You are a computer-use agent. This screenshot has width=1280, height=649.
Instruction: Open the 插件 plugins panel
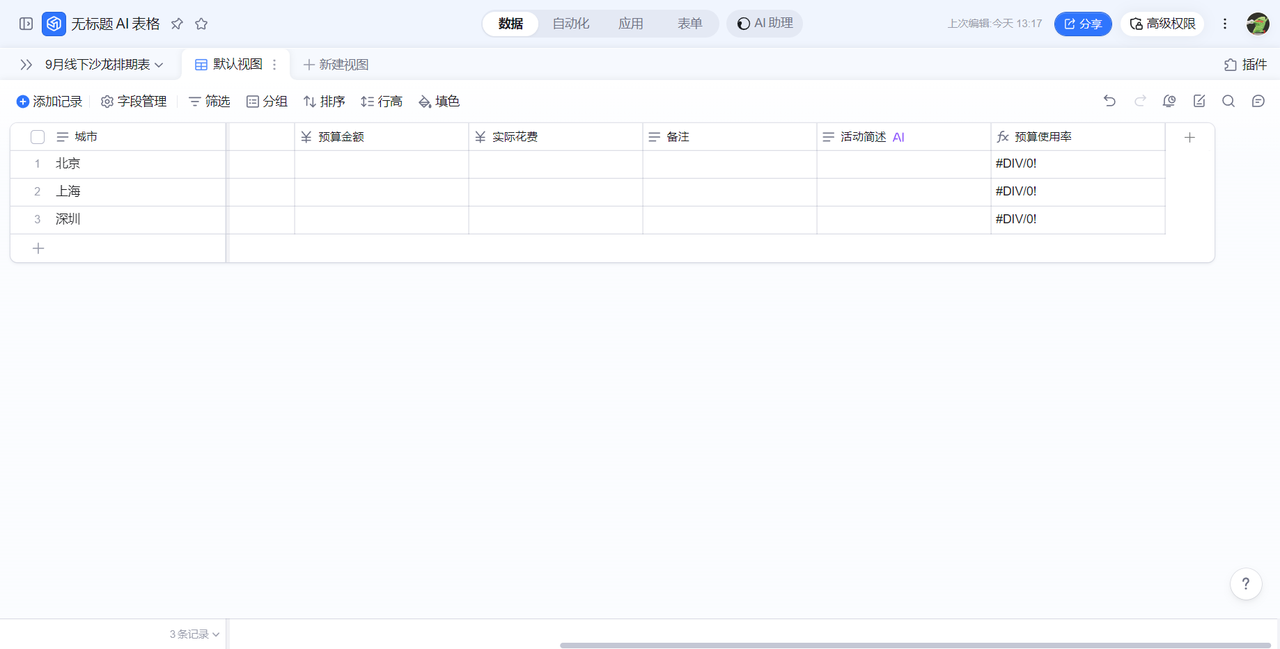point(1245,64)
